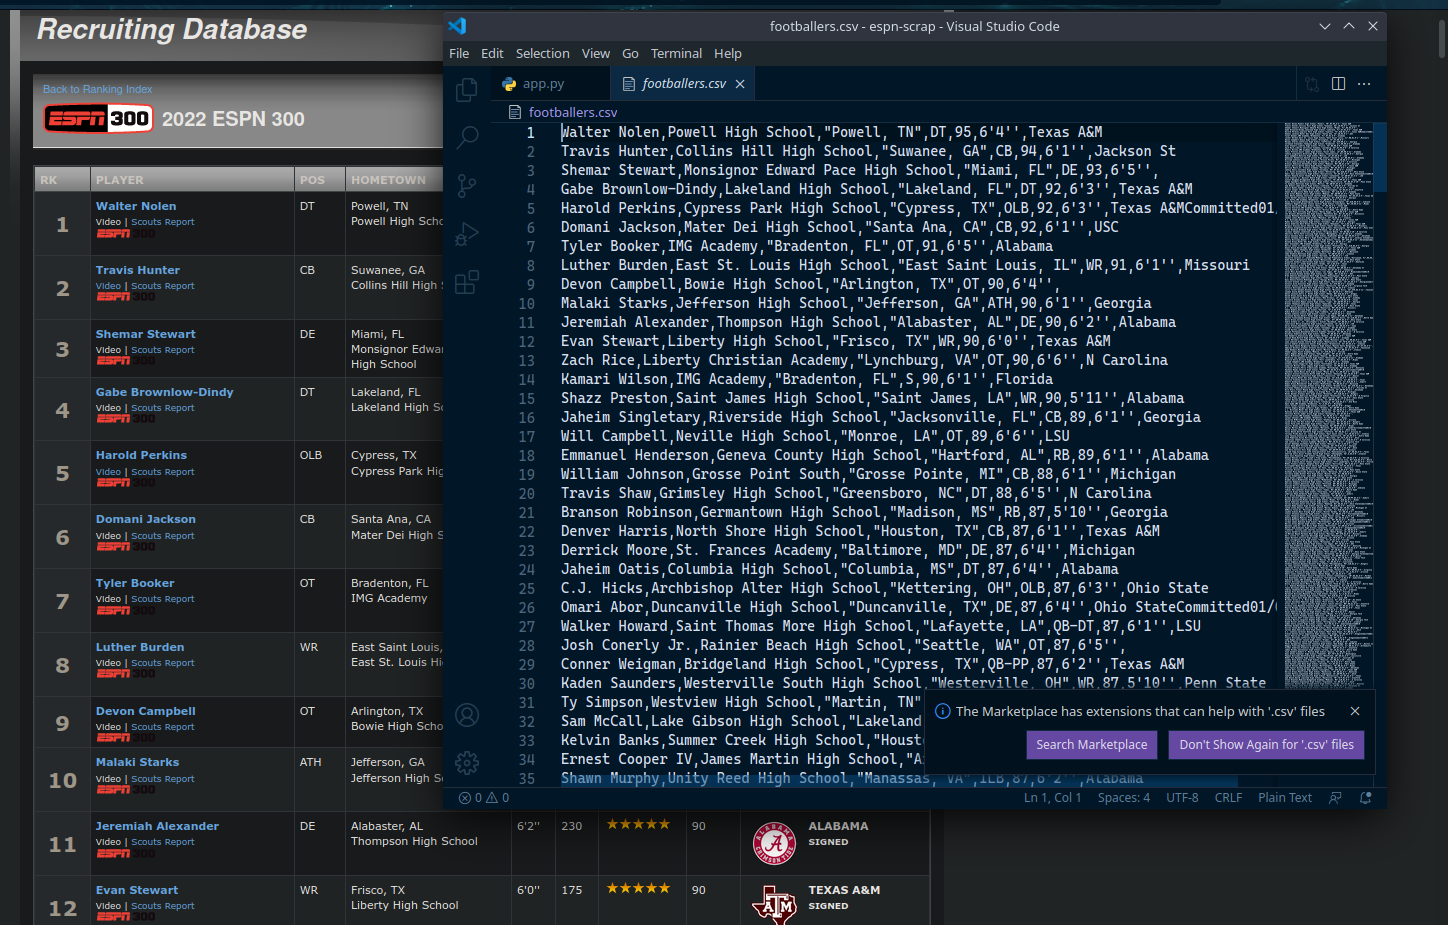Split the editor right

tap(1338, 84)
